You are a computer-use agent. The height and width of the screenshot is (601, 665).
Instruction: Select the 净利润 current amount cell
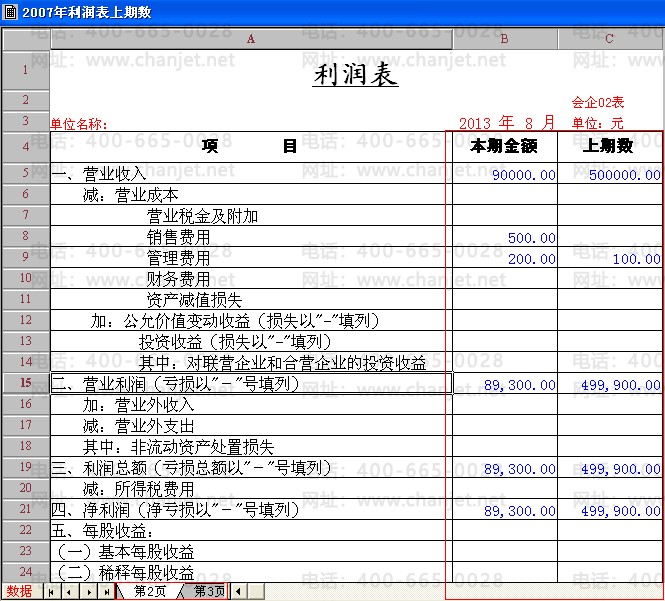tap(504, 509)
